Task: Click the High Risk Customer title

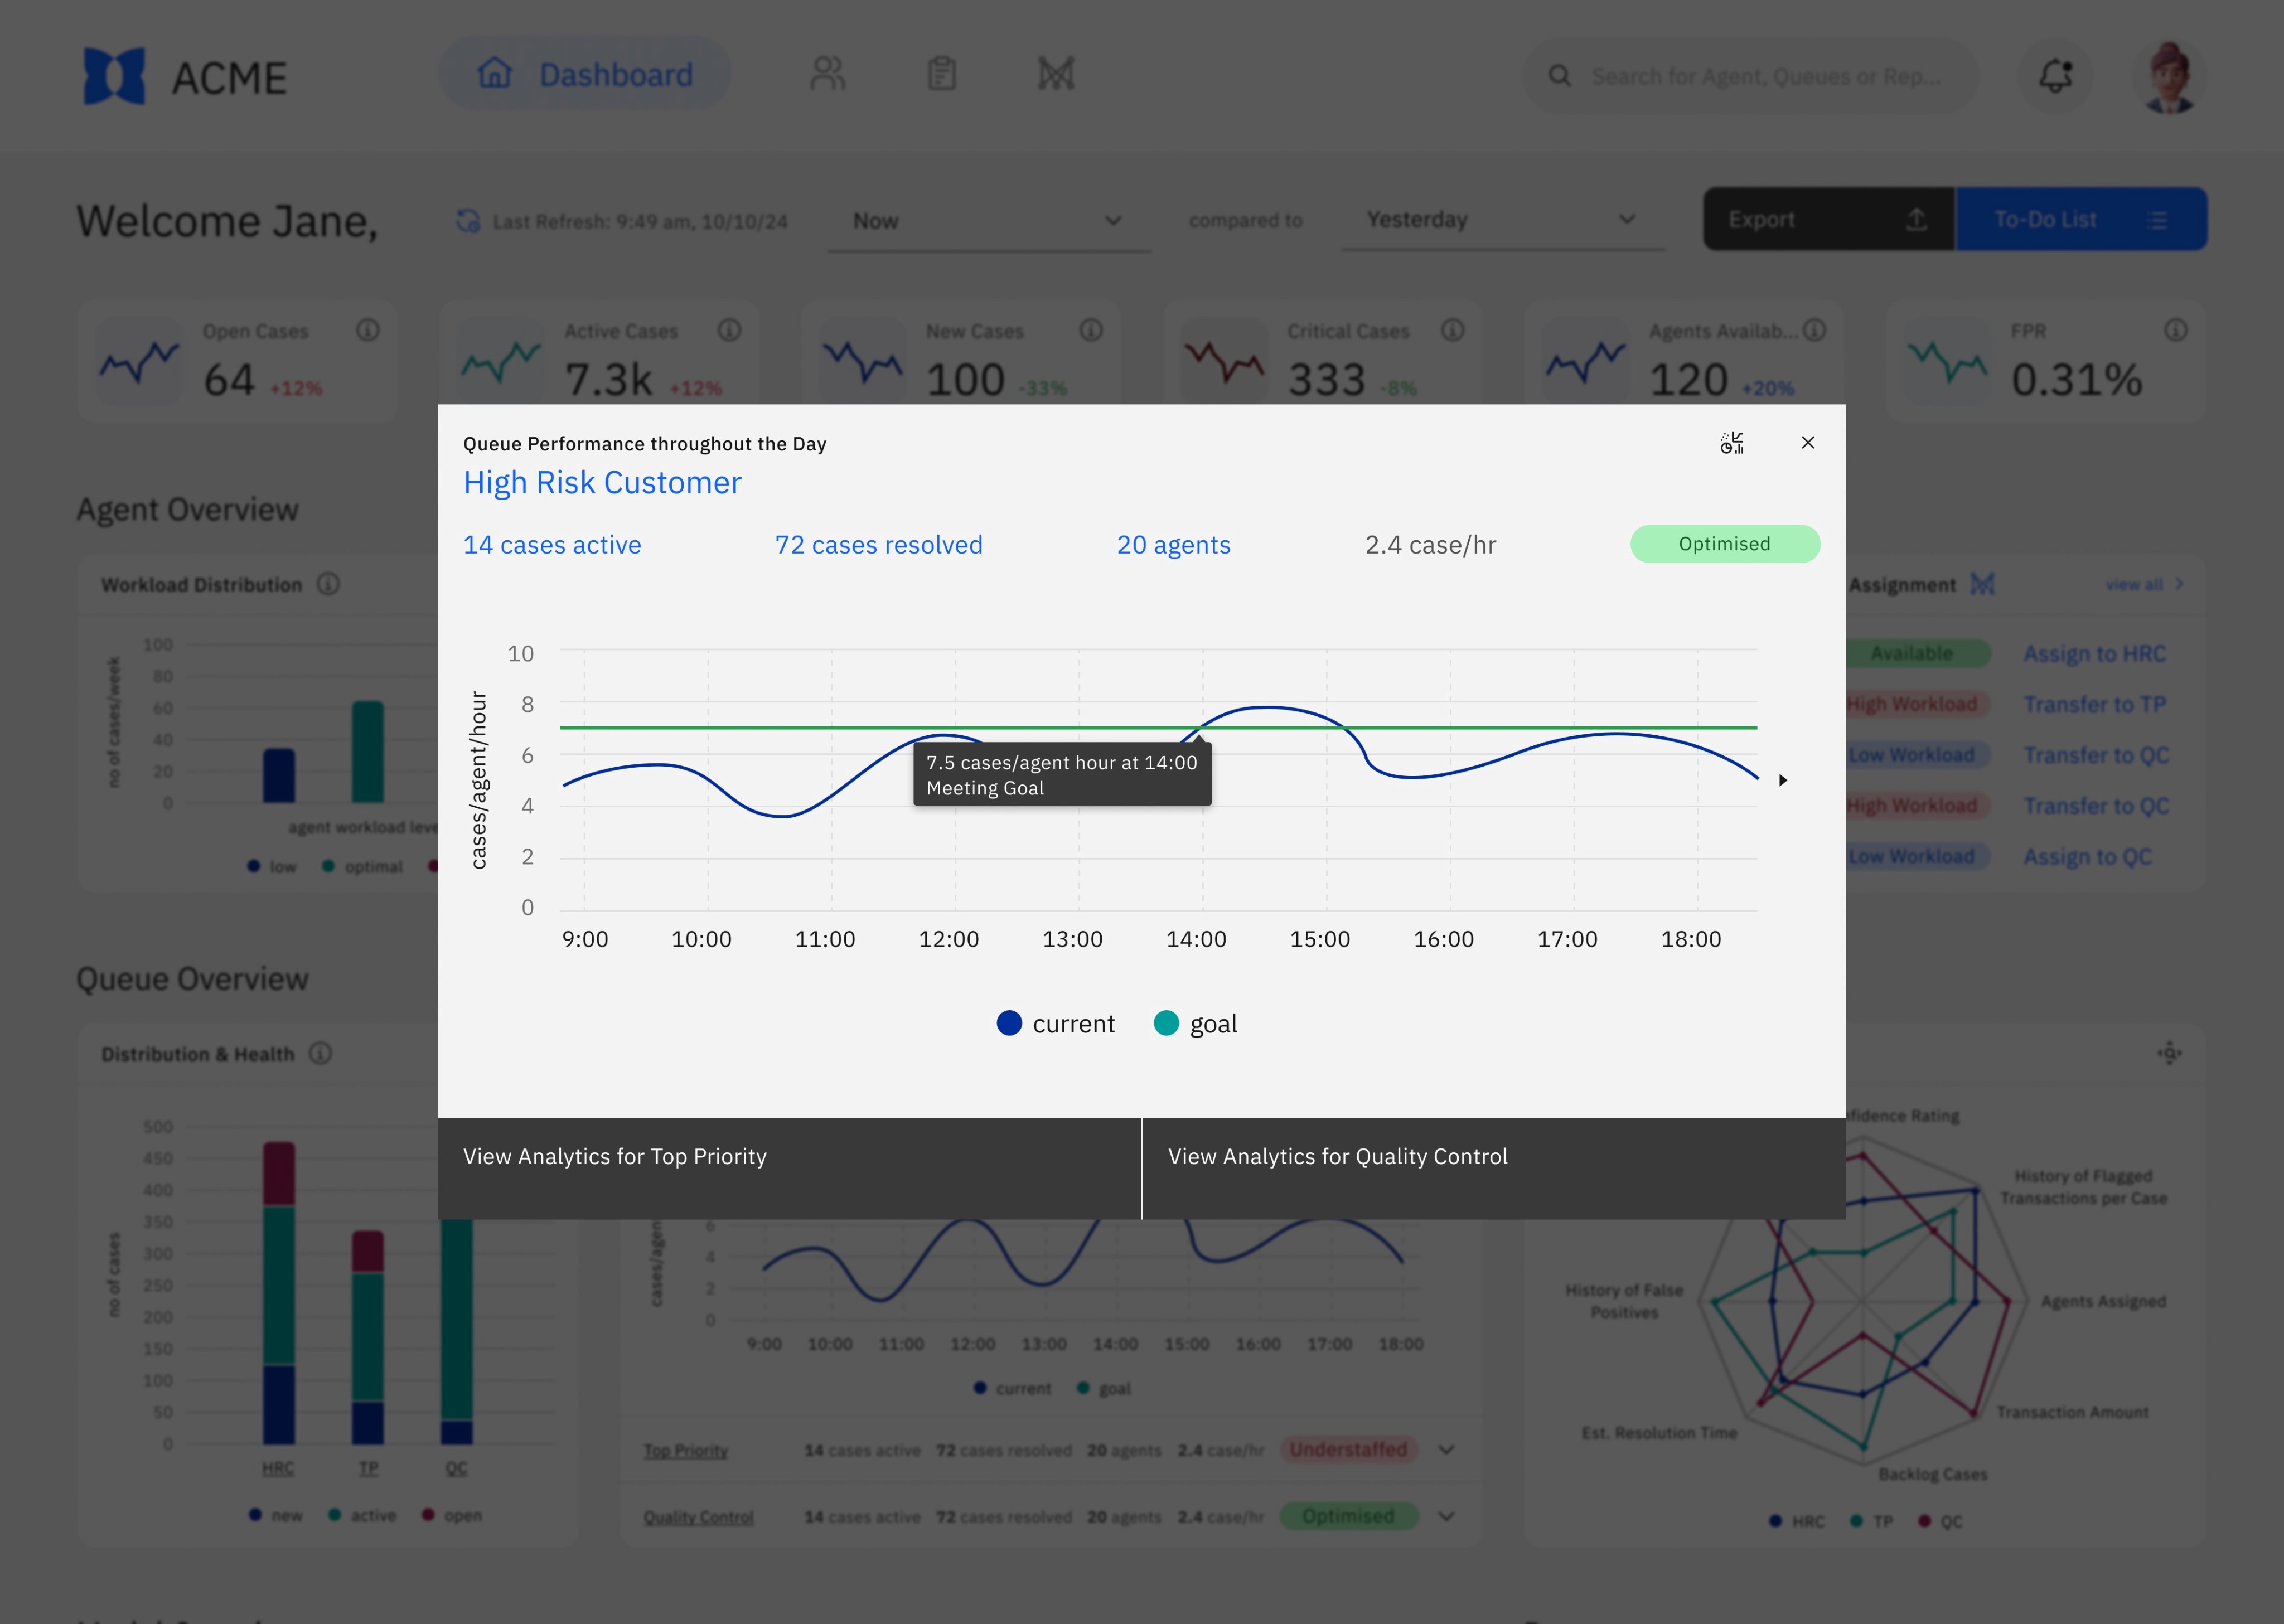Action: coord(602,483)
